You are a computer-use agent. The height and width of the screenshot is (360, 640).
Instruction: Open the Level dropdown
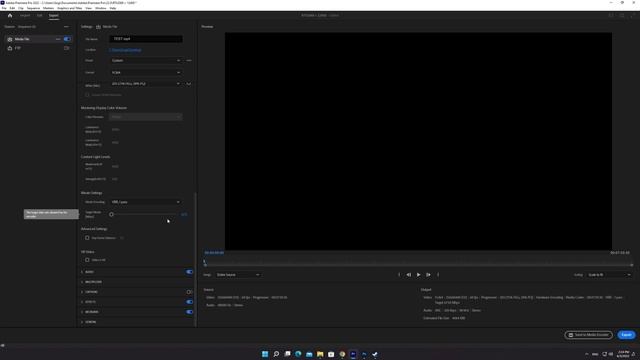pos(146,84)
